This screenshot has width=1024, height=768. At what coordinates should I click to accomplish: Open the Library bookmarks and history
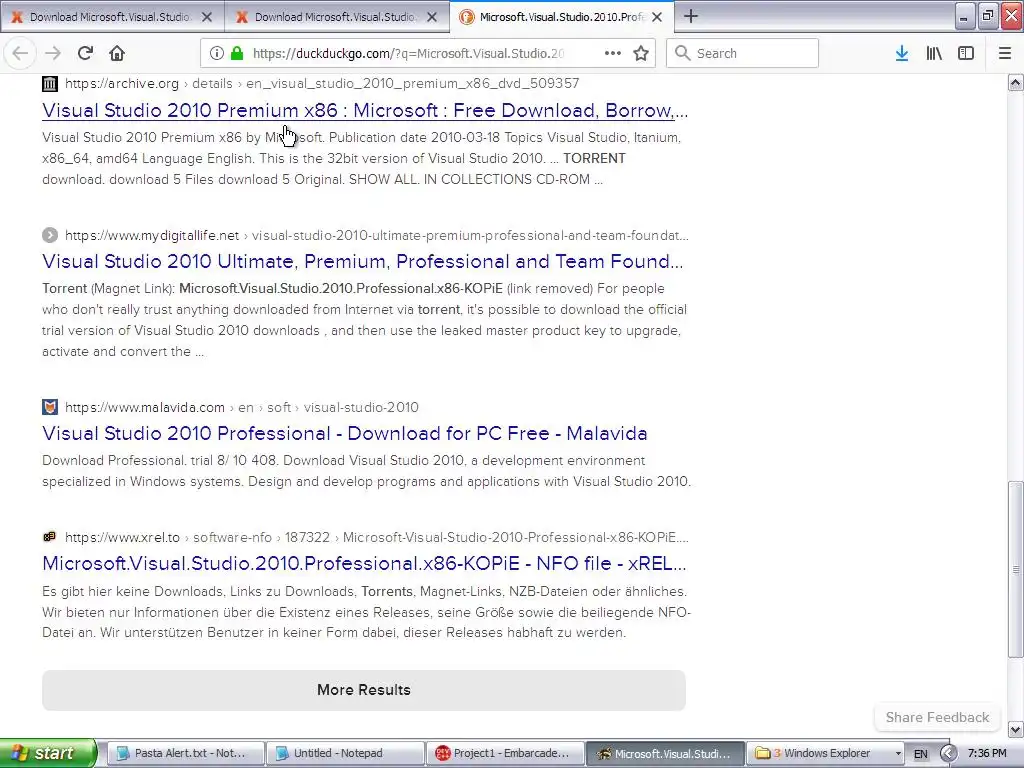(934, 54)
